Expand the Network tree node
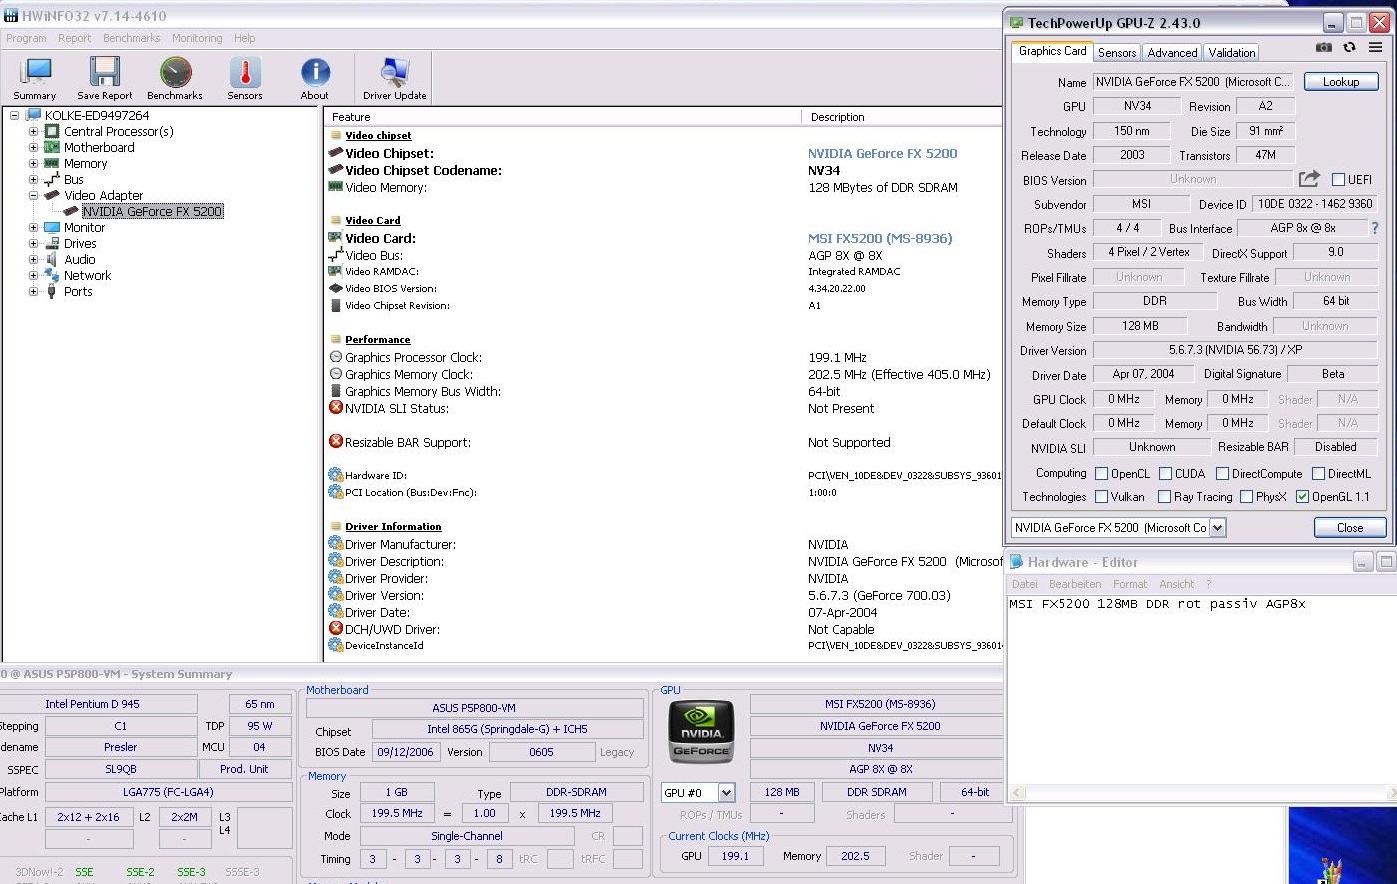The width and height of the screenshot is (1397, 884). point(33,275)
